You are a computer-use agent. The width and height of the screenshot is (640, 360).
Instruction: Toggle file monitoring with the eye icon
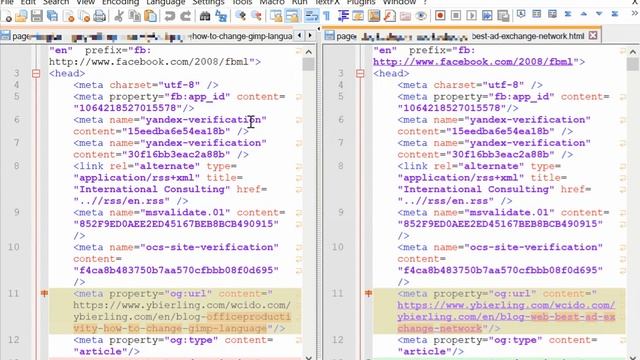tap(421, 16)
